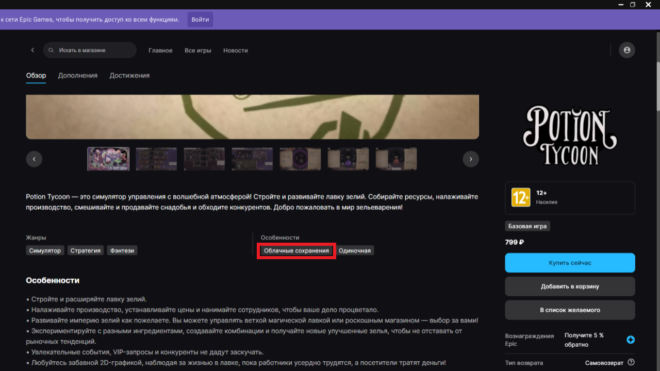Select the Симулятор genre tag
The width and height of the screenshot is (660, 371).
click(45, 251)
